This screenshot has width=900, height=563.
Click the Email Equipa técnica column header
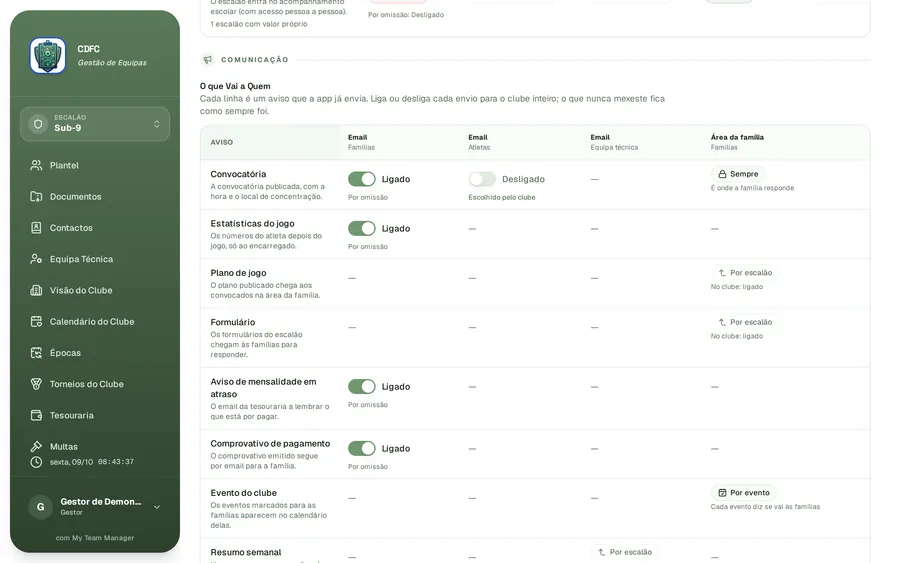pos(614,142)
